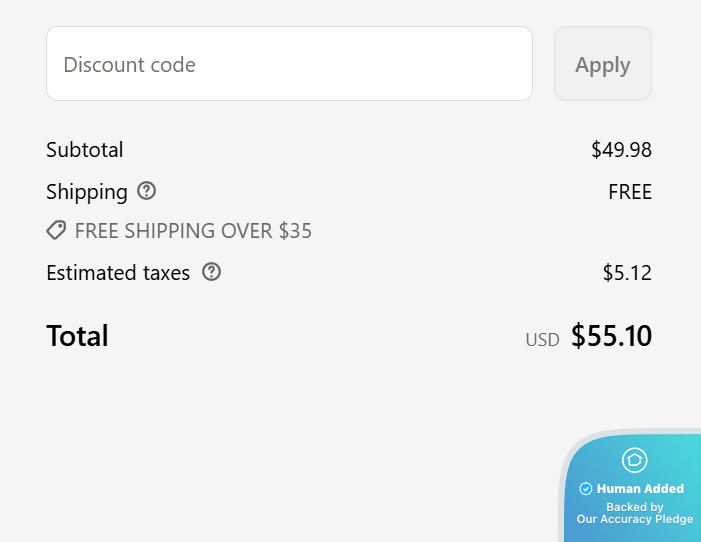Viewport: 701px width, 542px height.
Task: Click the Estimated taxes help icon
Action: tap(211, 272)
